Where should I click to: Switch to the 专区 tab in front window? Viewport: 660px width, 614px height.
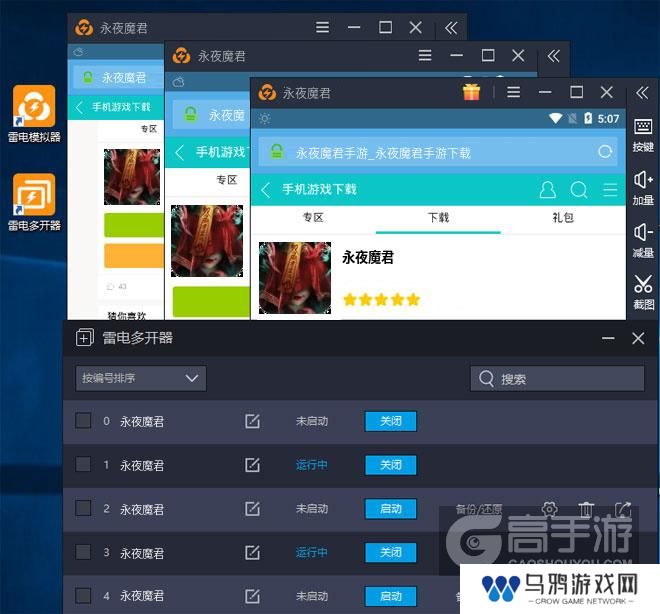tap(313, 218)
